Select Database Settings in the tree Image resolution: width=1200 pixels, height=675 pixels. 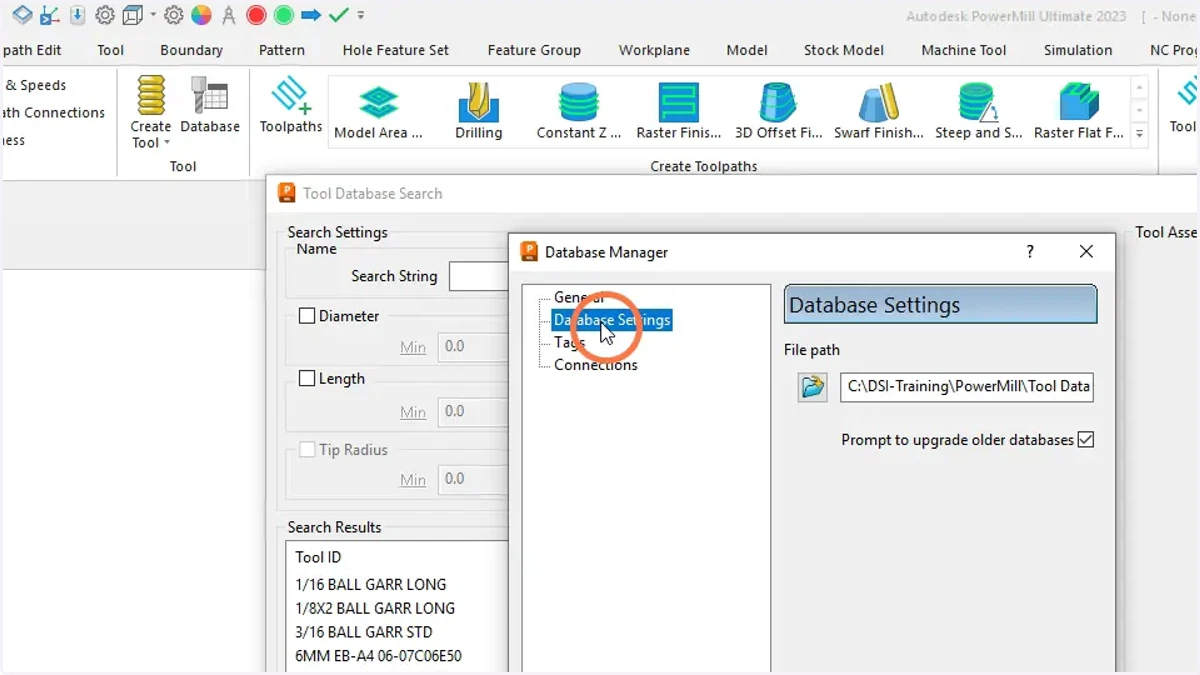[x=612, y=320]
